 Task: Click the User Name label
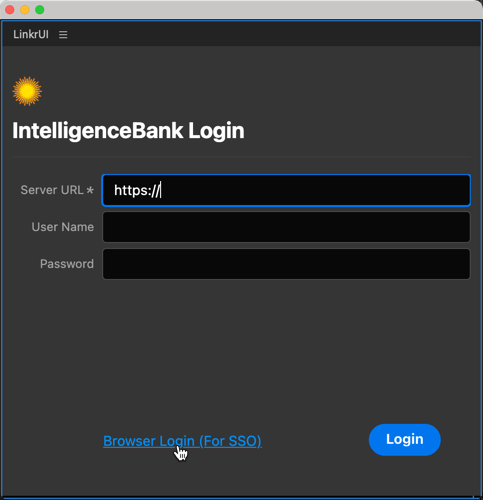(x=63, y=227)
